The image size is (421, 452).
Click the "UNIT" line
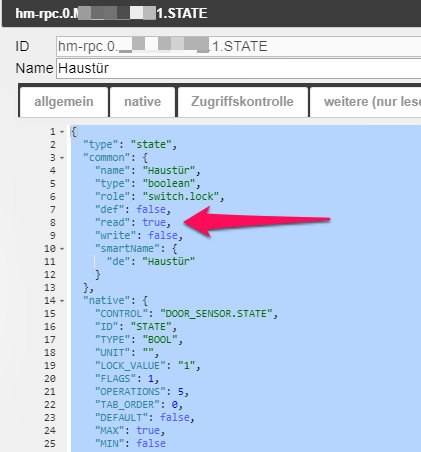tap(127, 353)
